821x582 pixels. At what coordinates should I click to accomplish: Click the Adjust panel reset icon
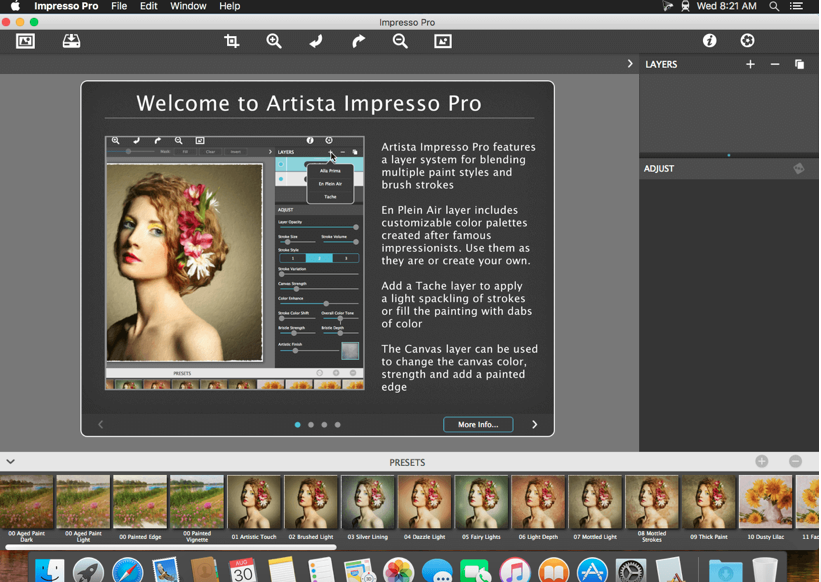coord(798,169)
